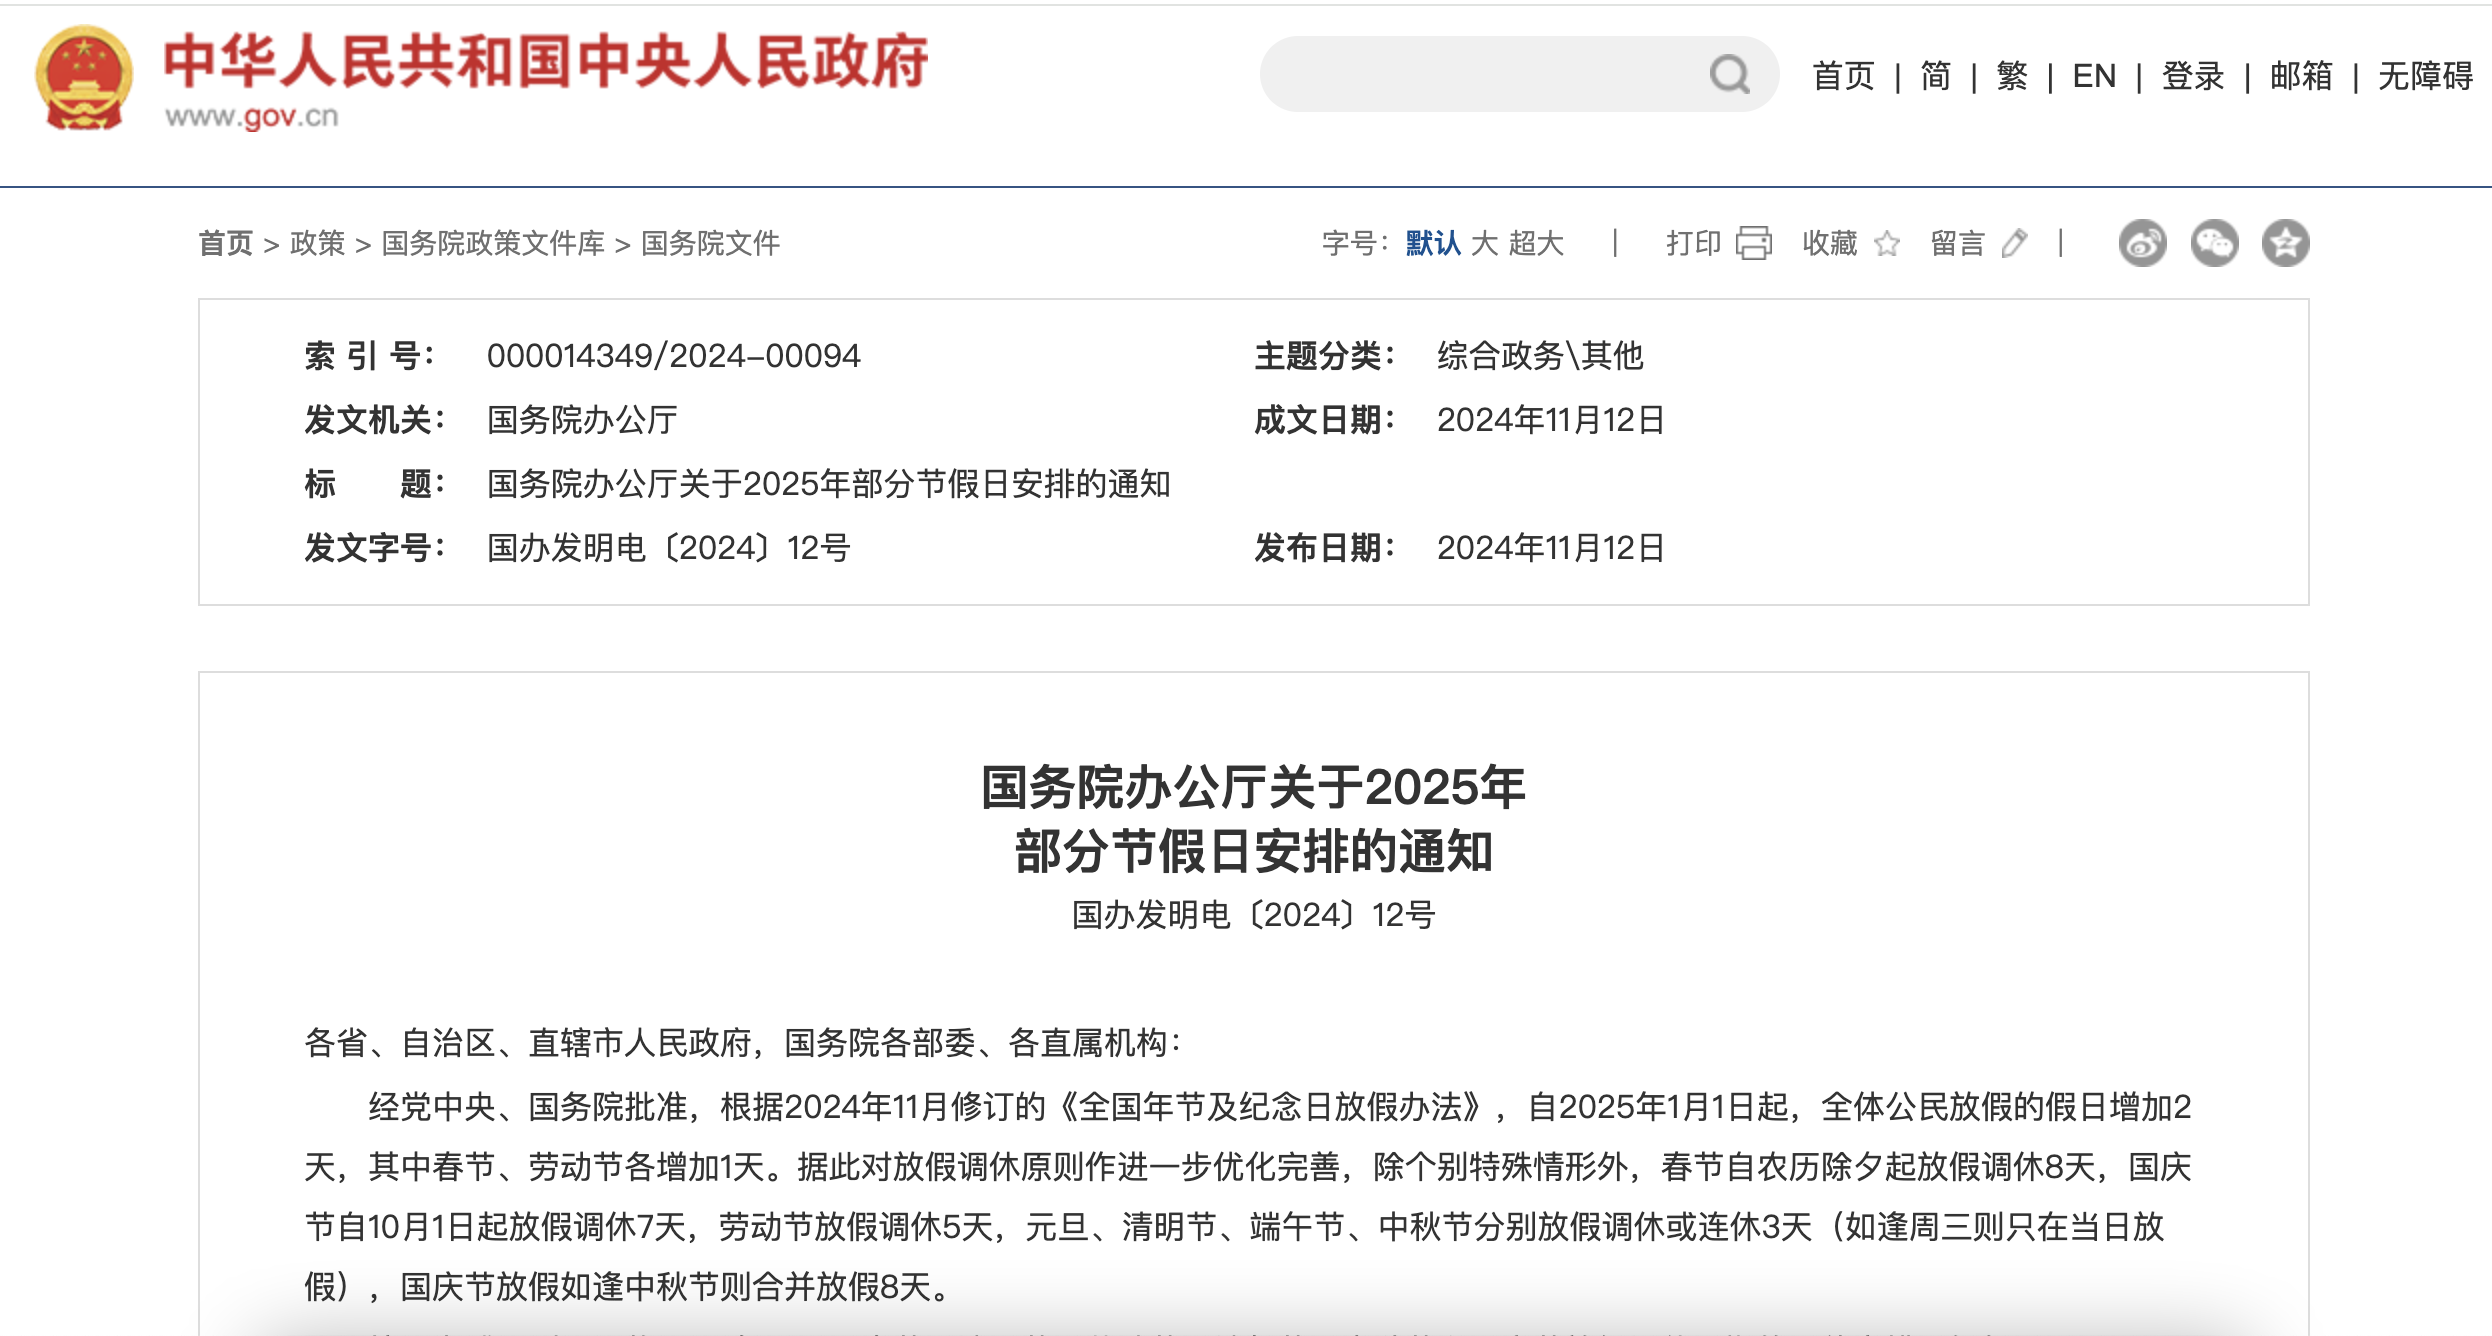Click the round star share icon

pyautogui.click(x=2286, y=243)
